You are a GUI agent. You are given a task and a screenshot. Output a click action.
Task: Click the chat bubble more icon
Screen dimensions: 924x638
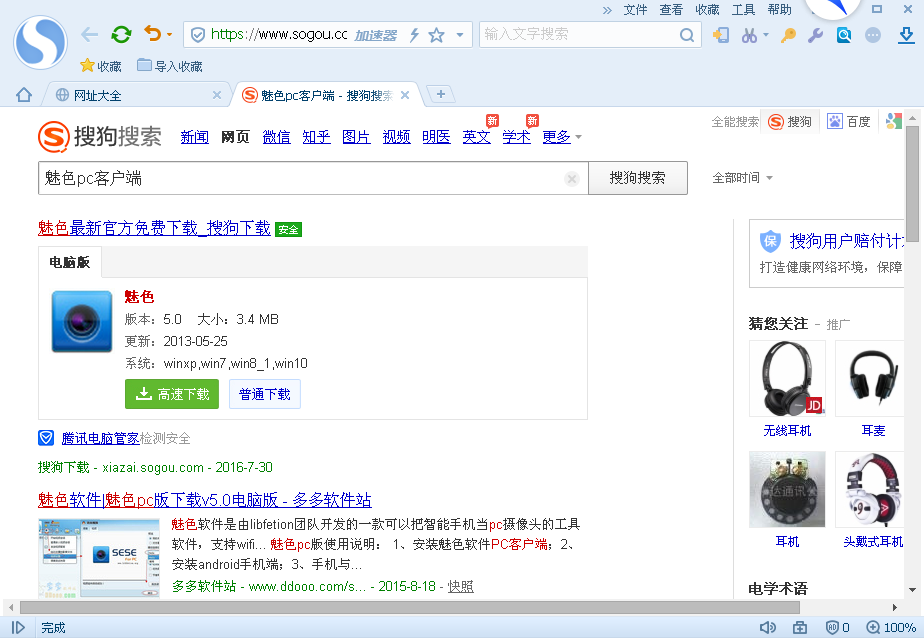[873, 35]
